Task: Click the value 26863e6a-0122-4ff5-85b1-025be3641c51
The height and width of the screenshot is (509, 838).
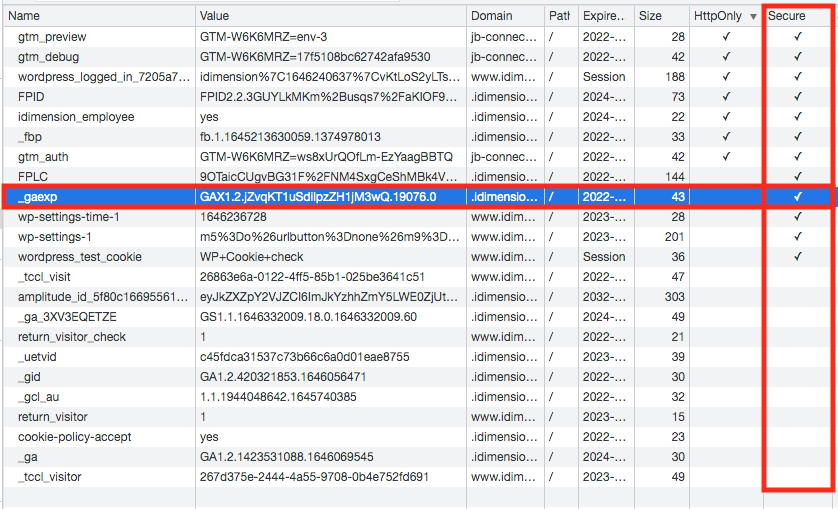Action: point(312,277)
